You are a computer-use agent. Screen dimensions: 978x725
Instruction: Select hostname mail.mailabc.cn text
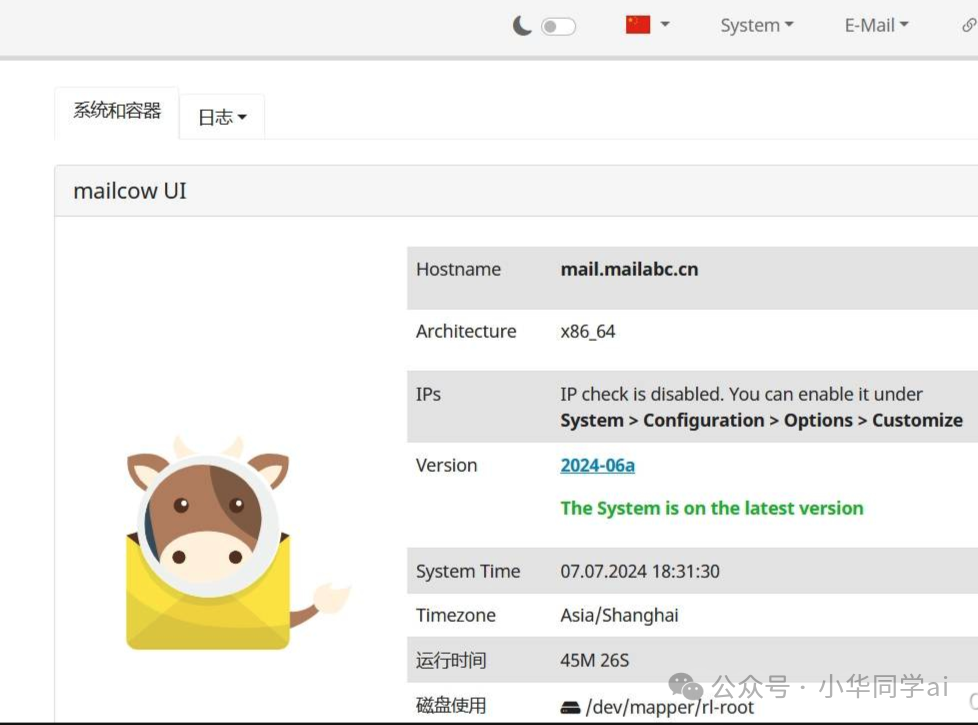(x=629, y=269)
